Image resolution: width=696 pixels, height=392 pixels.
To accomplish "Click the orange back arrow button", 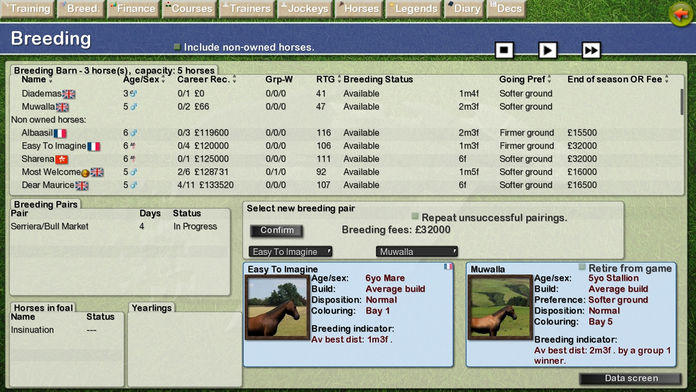I will click(681, 14).
